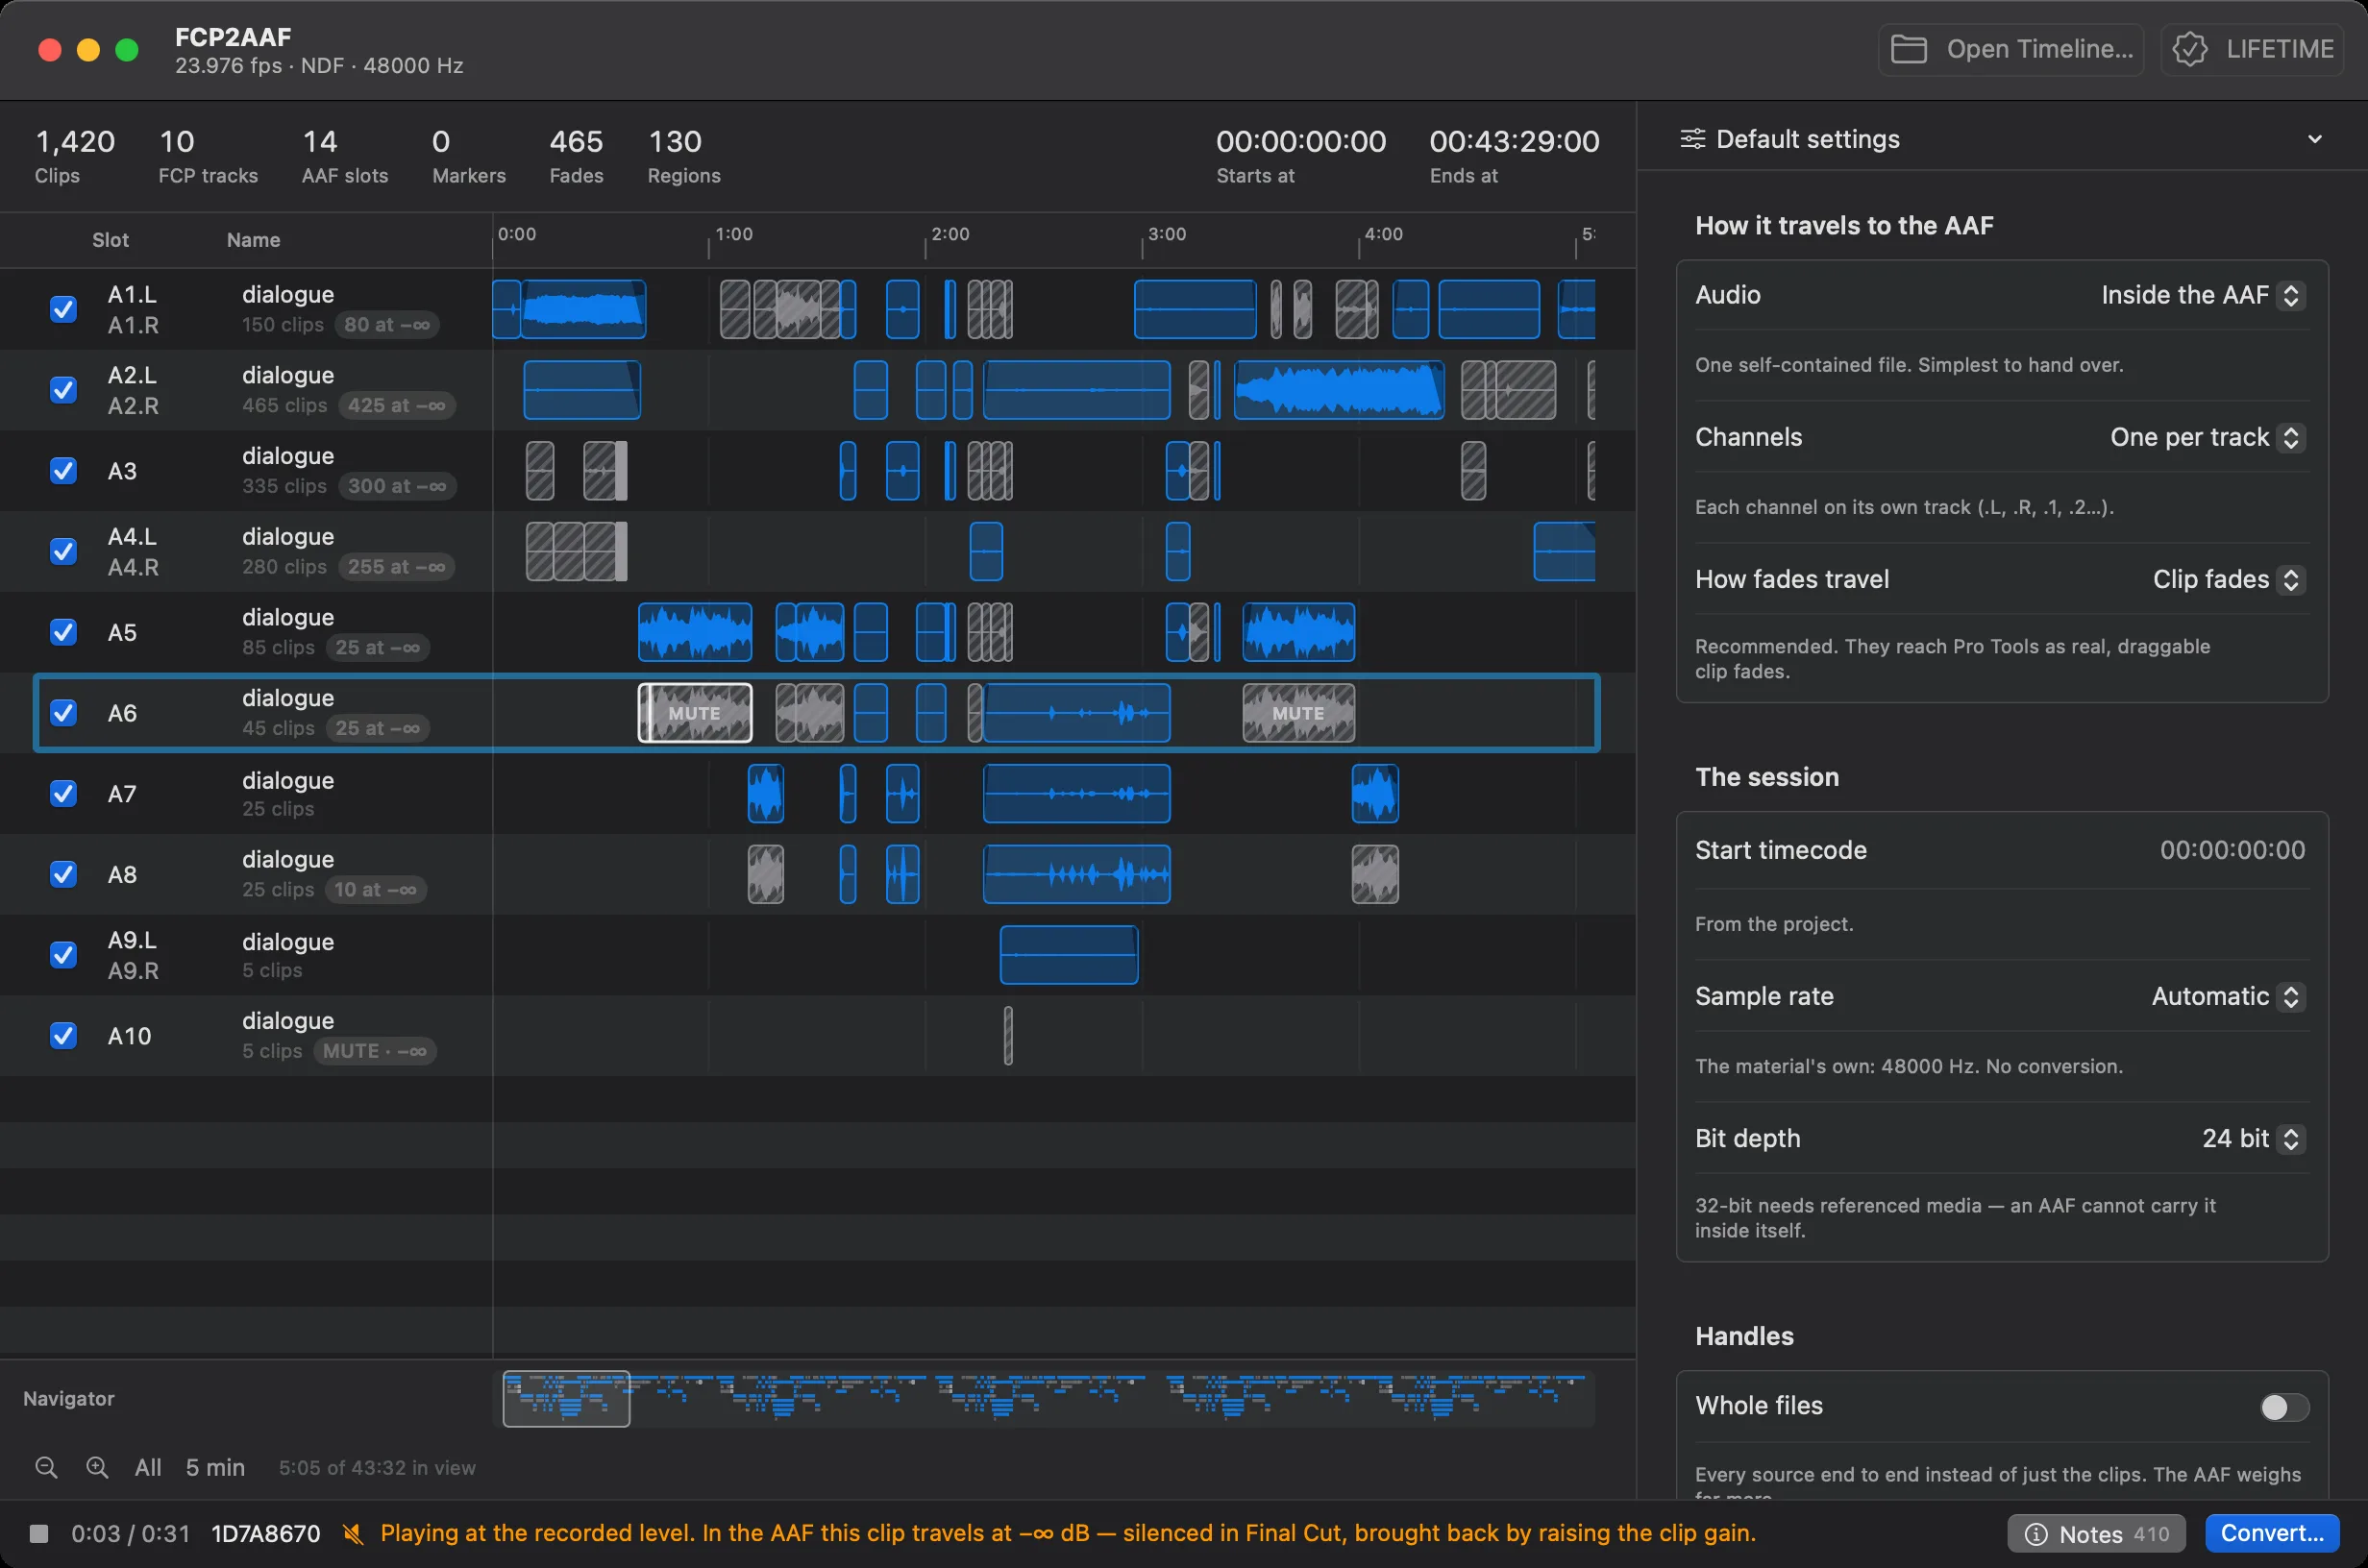
Task: Click the '5:05 of 43:32 in view' text
Action: click(x=377, y=1468)
